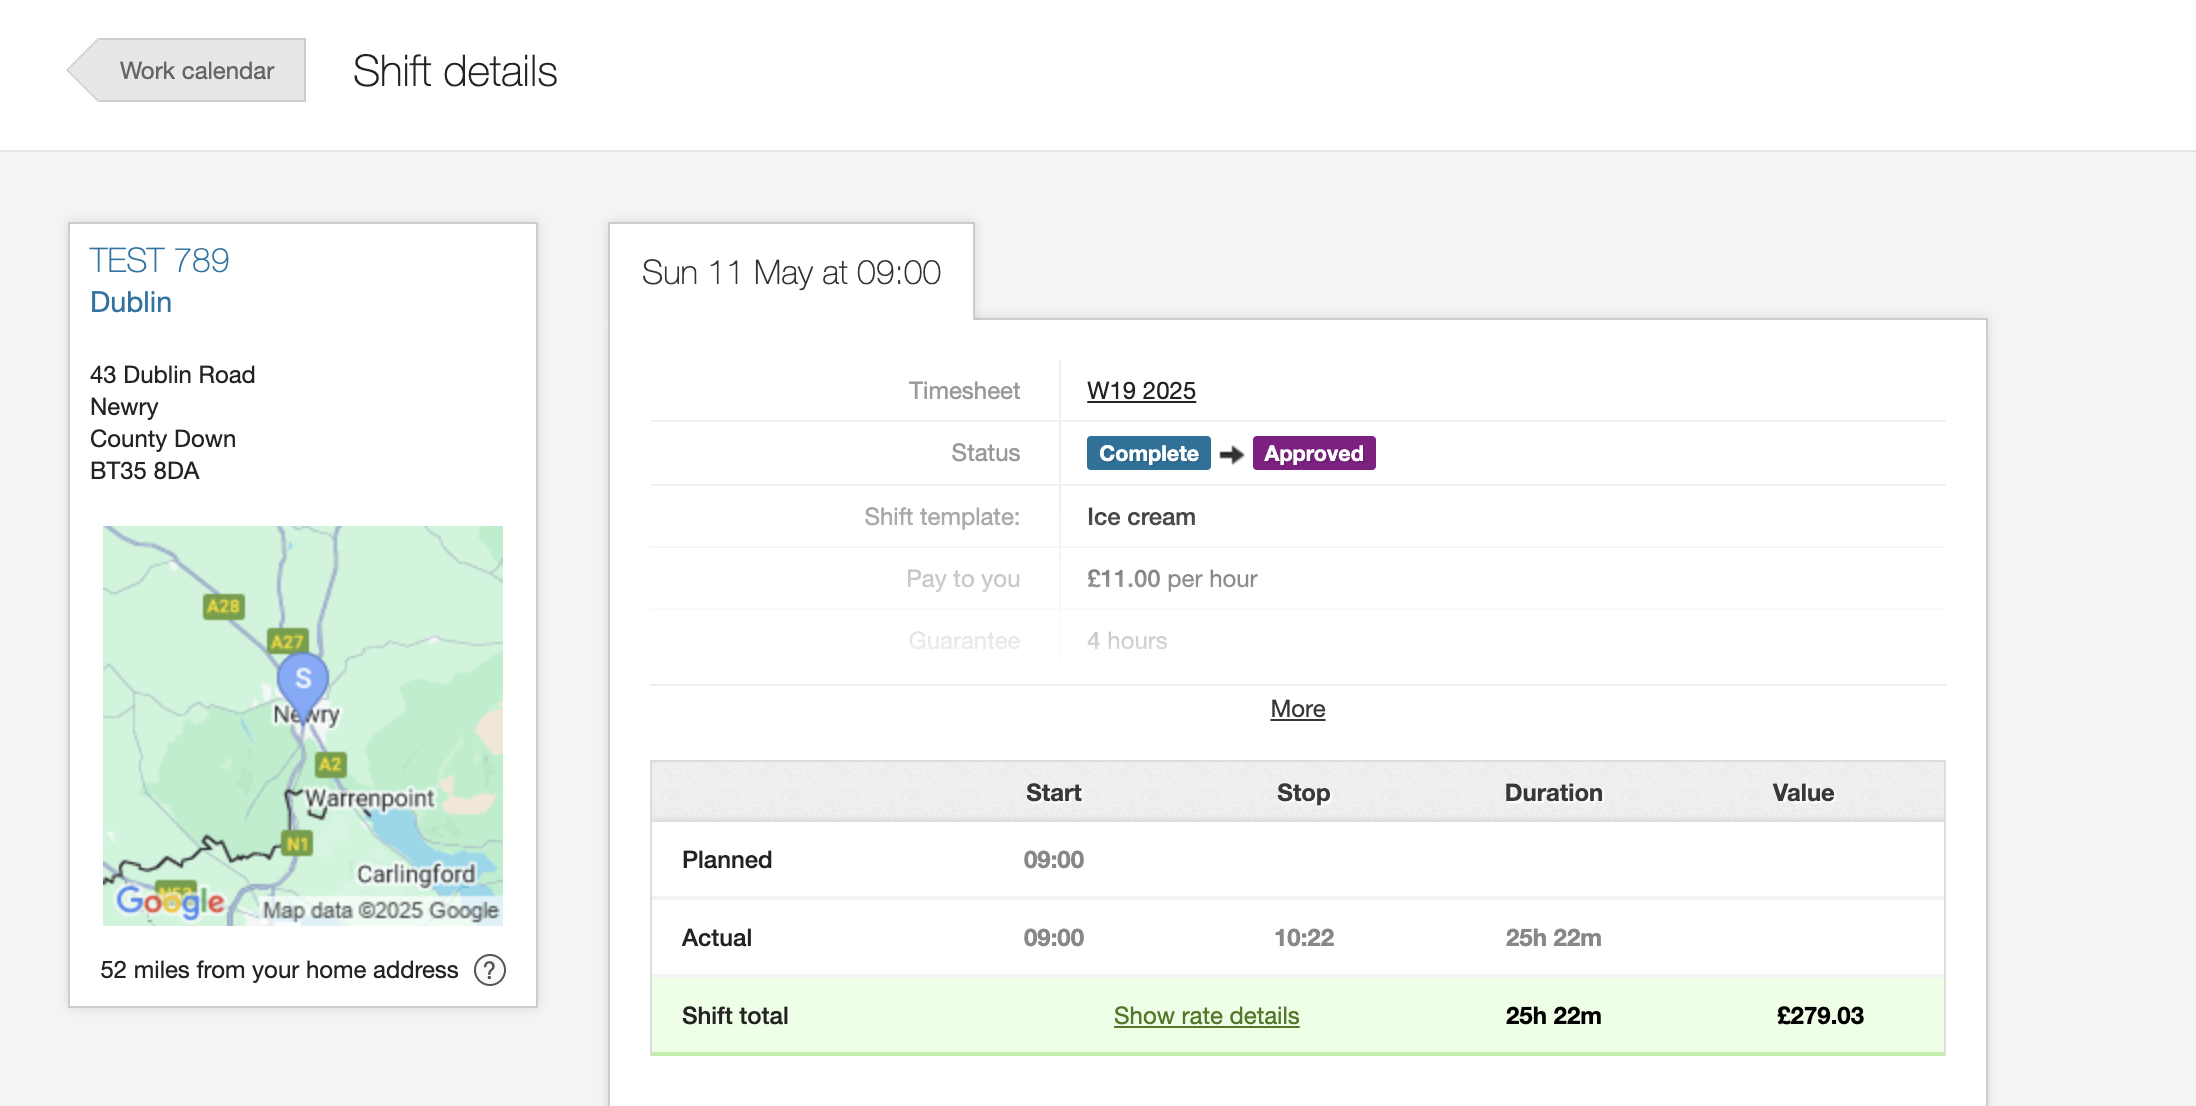Expand details with the More link
Screen dimensions: 2196x1106
pyautogui.click(x=1297, y=709)
